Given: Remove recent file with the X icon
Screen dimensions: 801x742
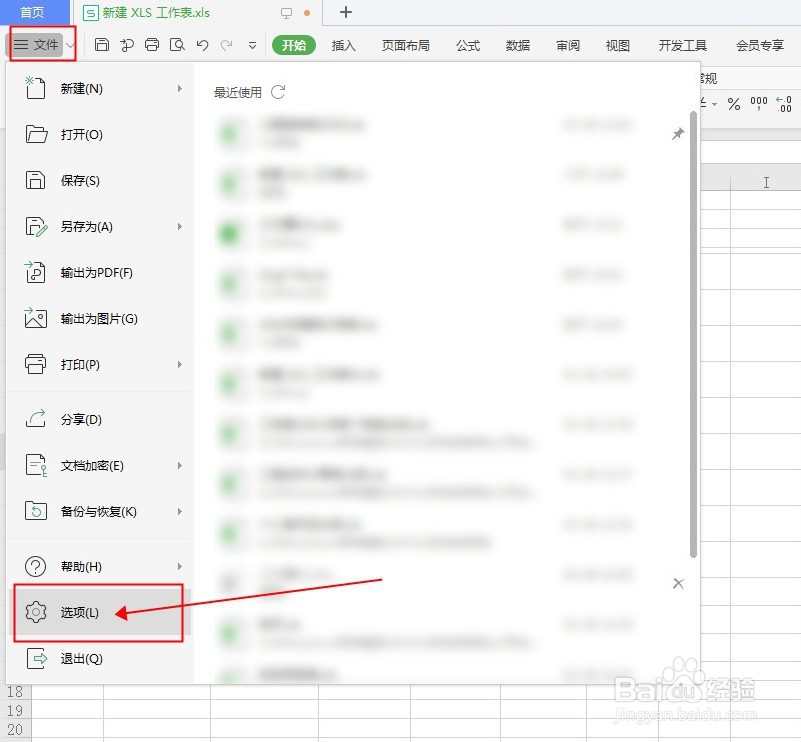Looking at the screenshot, I should pyautogui.click(x=678, y=583).
